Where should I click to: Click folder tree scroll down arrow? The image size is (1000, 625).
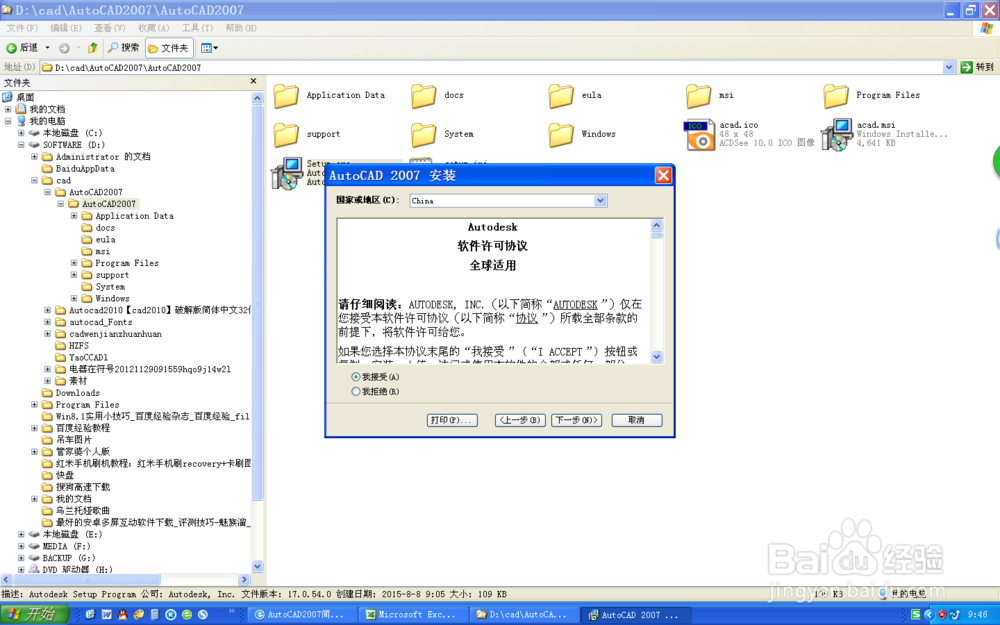pyautogui.click(x=257, y=566)
